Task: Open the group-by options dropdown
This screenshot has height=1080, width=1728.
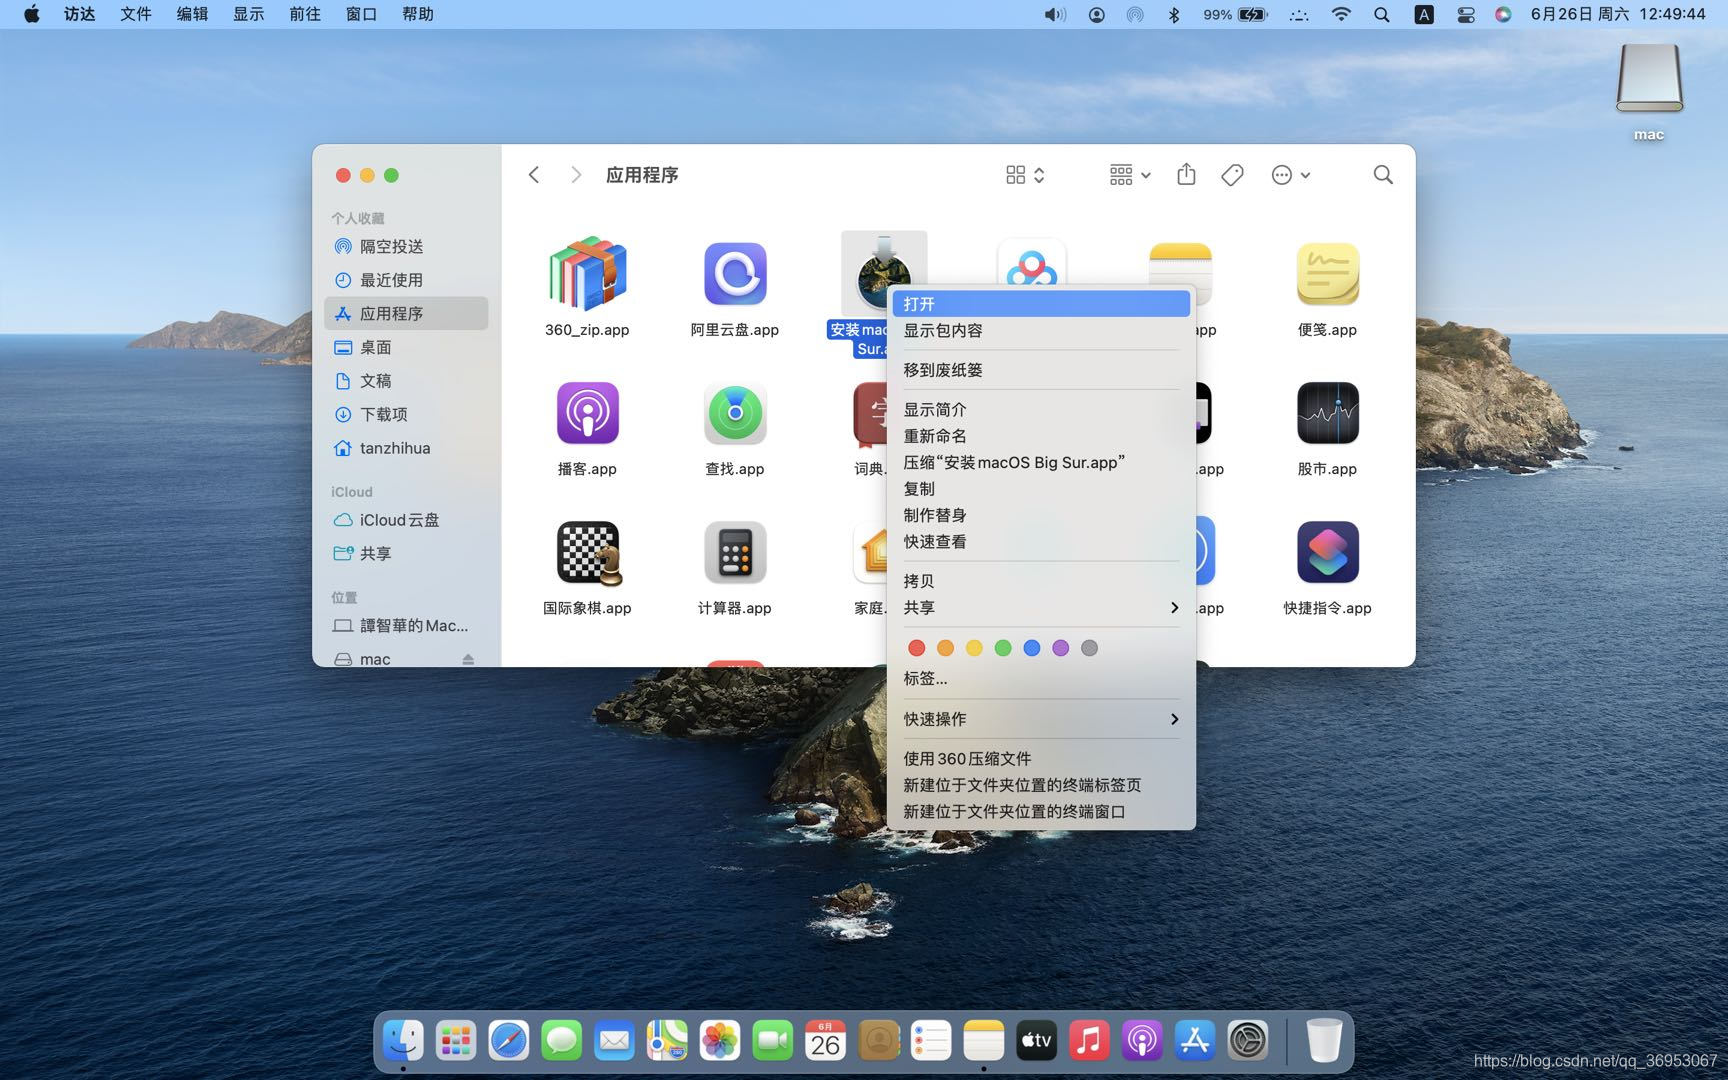Action: click(x=1130, y=175)
